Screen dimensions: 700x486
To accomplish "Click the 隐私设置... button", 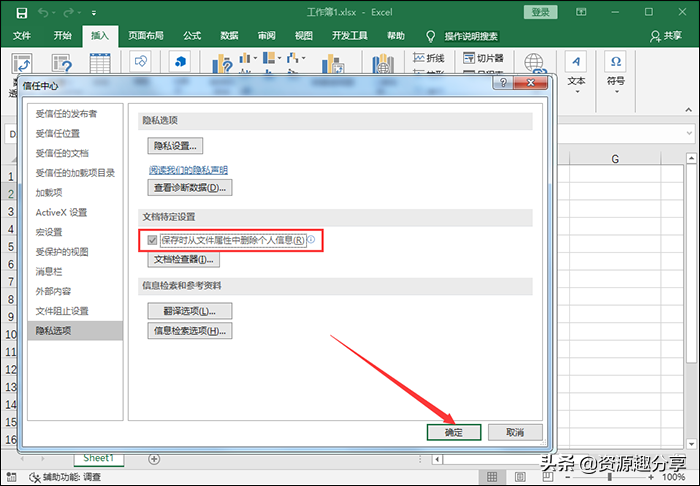I will [175, 145].
